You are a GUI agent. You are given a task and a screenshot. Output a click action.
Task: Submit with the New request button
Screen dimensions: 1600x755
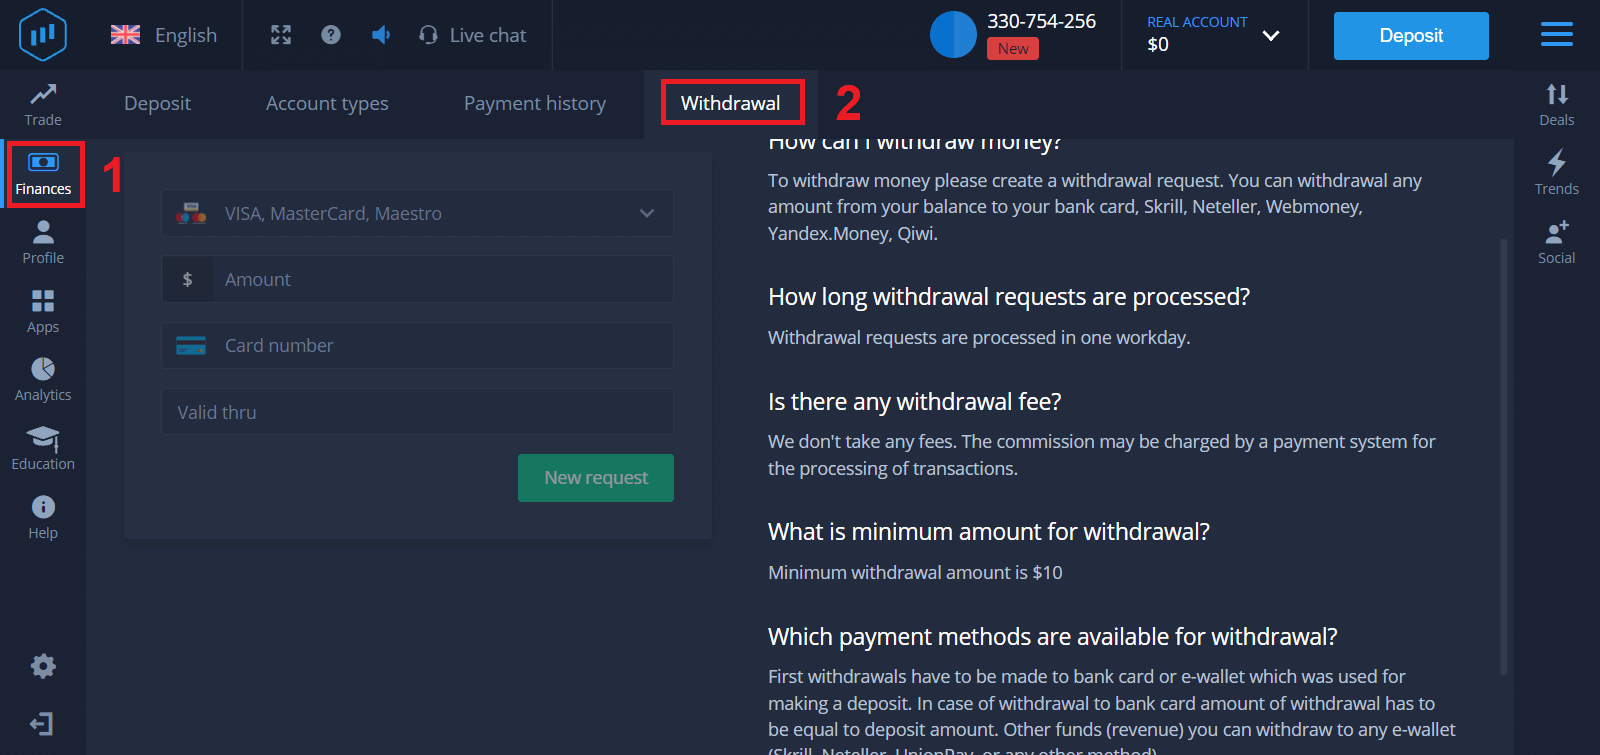595,478
